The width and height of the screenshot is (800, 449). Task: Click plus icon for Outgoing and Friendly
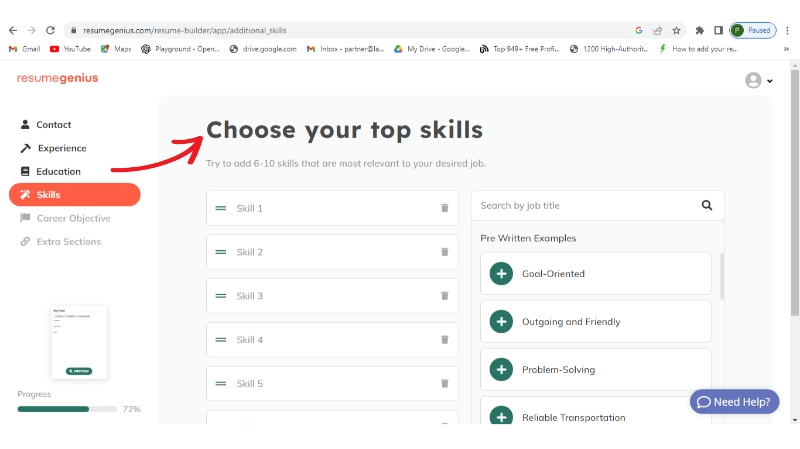pos(500,322)
